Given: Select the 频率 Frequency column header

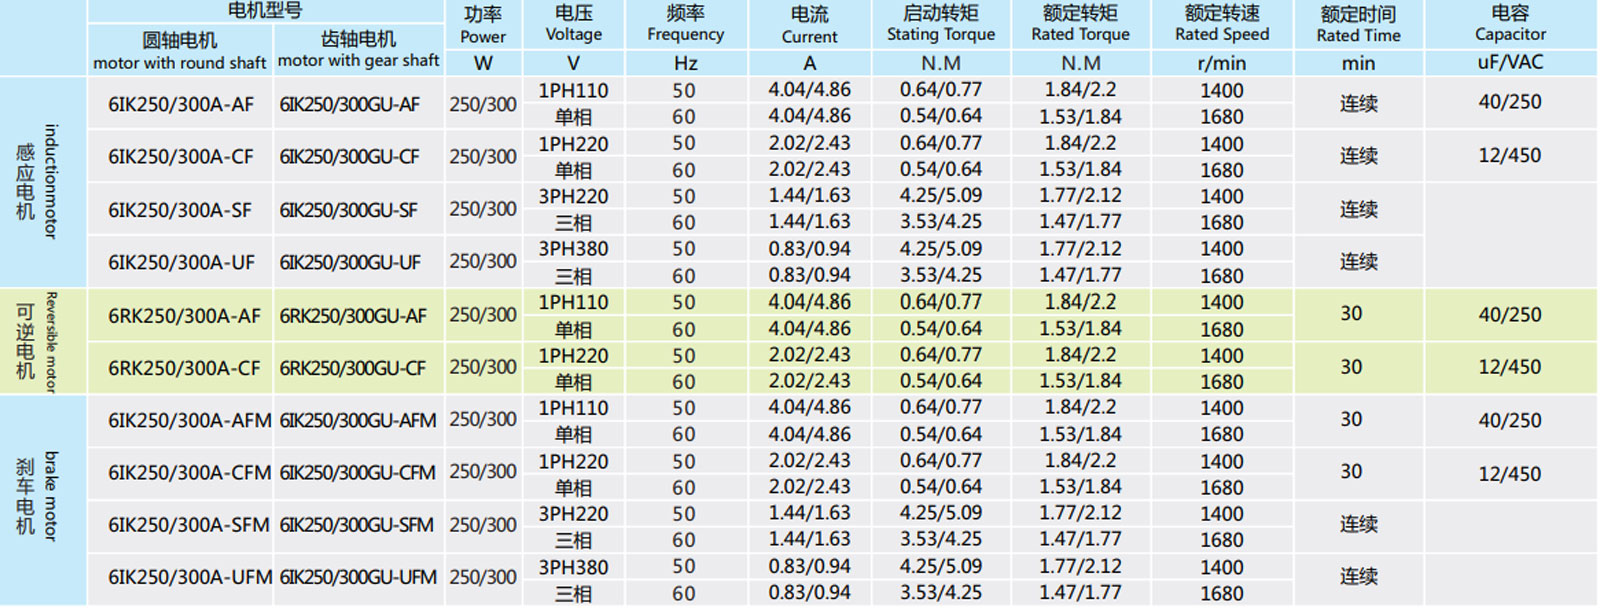Looking at the screenshot, I should [685, 24].
